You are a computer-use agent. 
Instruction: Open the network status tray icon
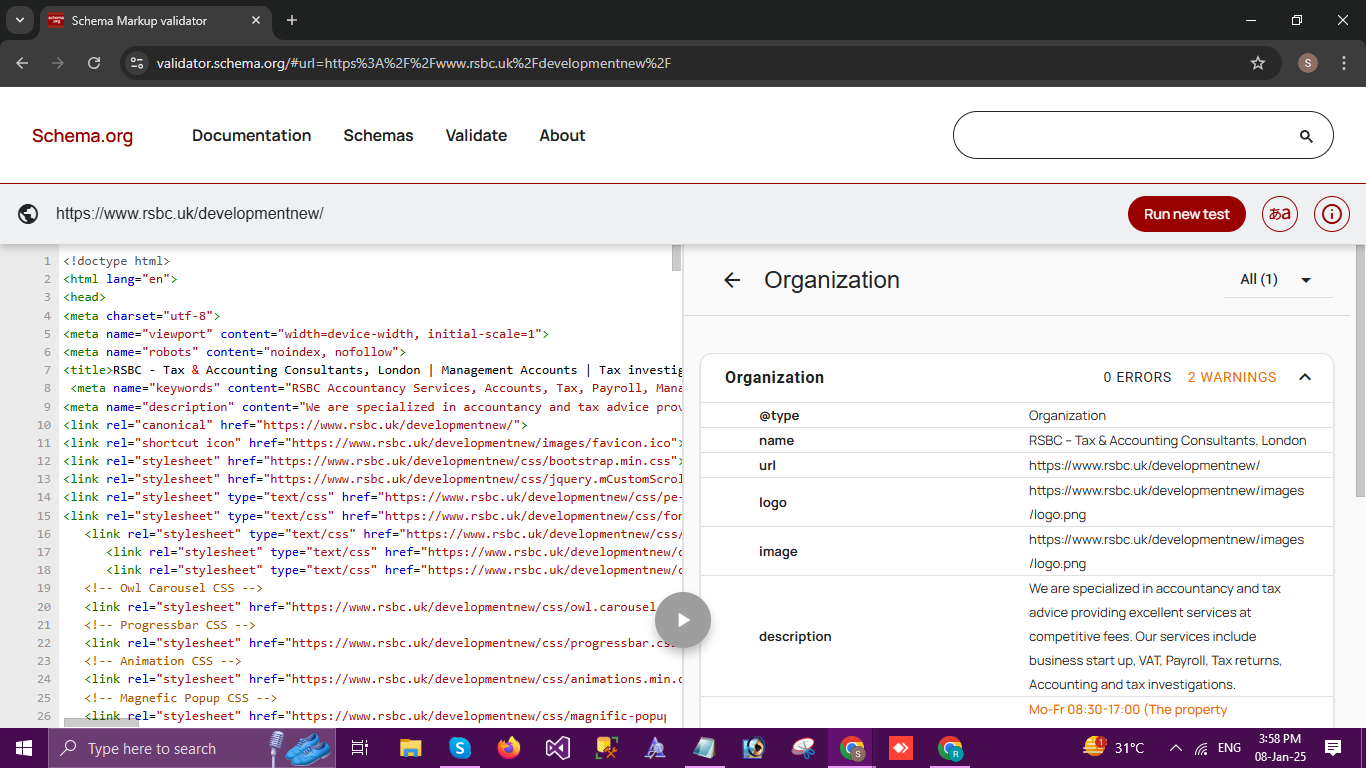[x=1201, y=748]
